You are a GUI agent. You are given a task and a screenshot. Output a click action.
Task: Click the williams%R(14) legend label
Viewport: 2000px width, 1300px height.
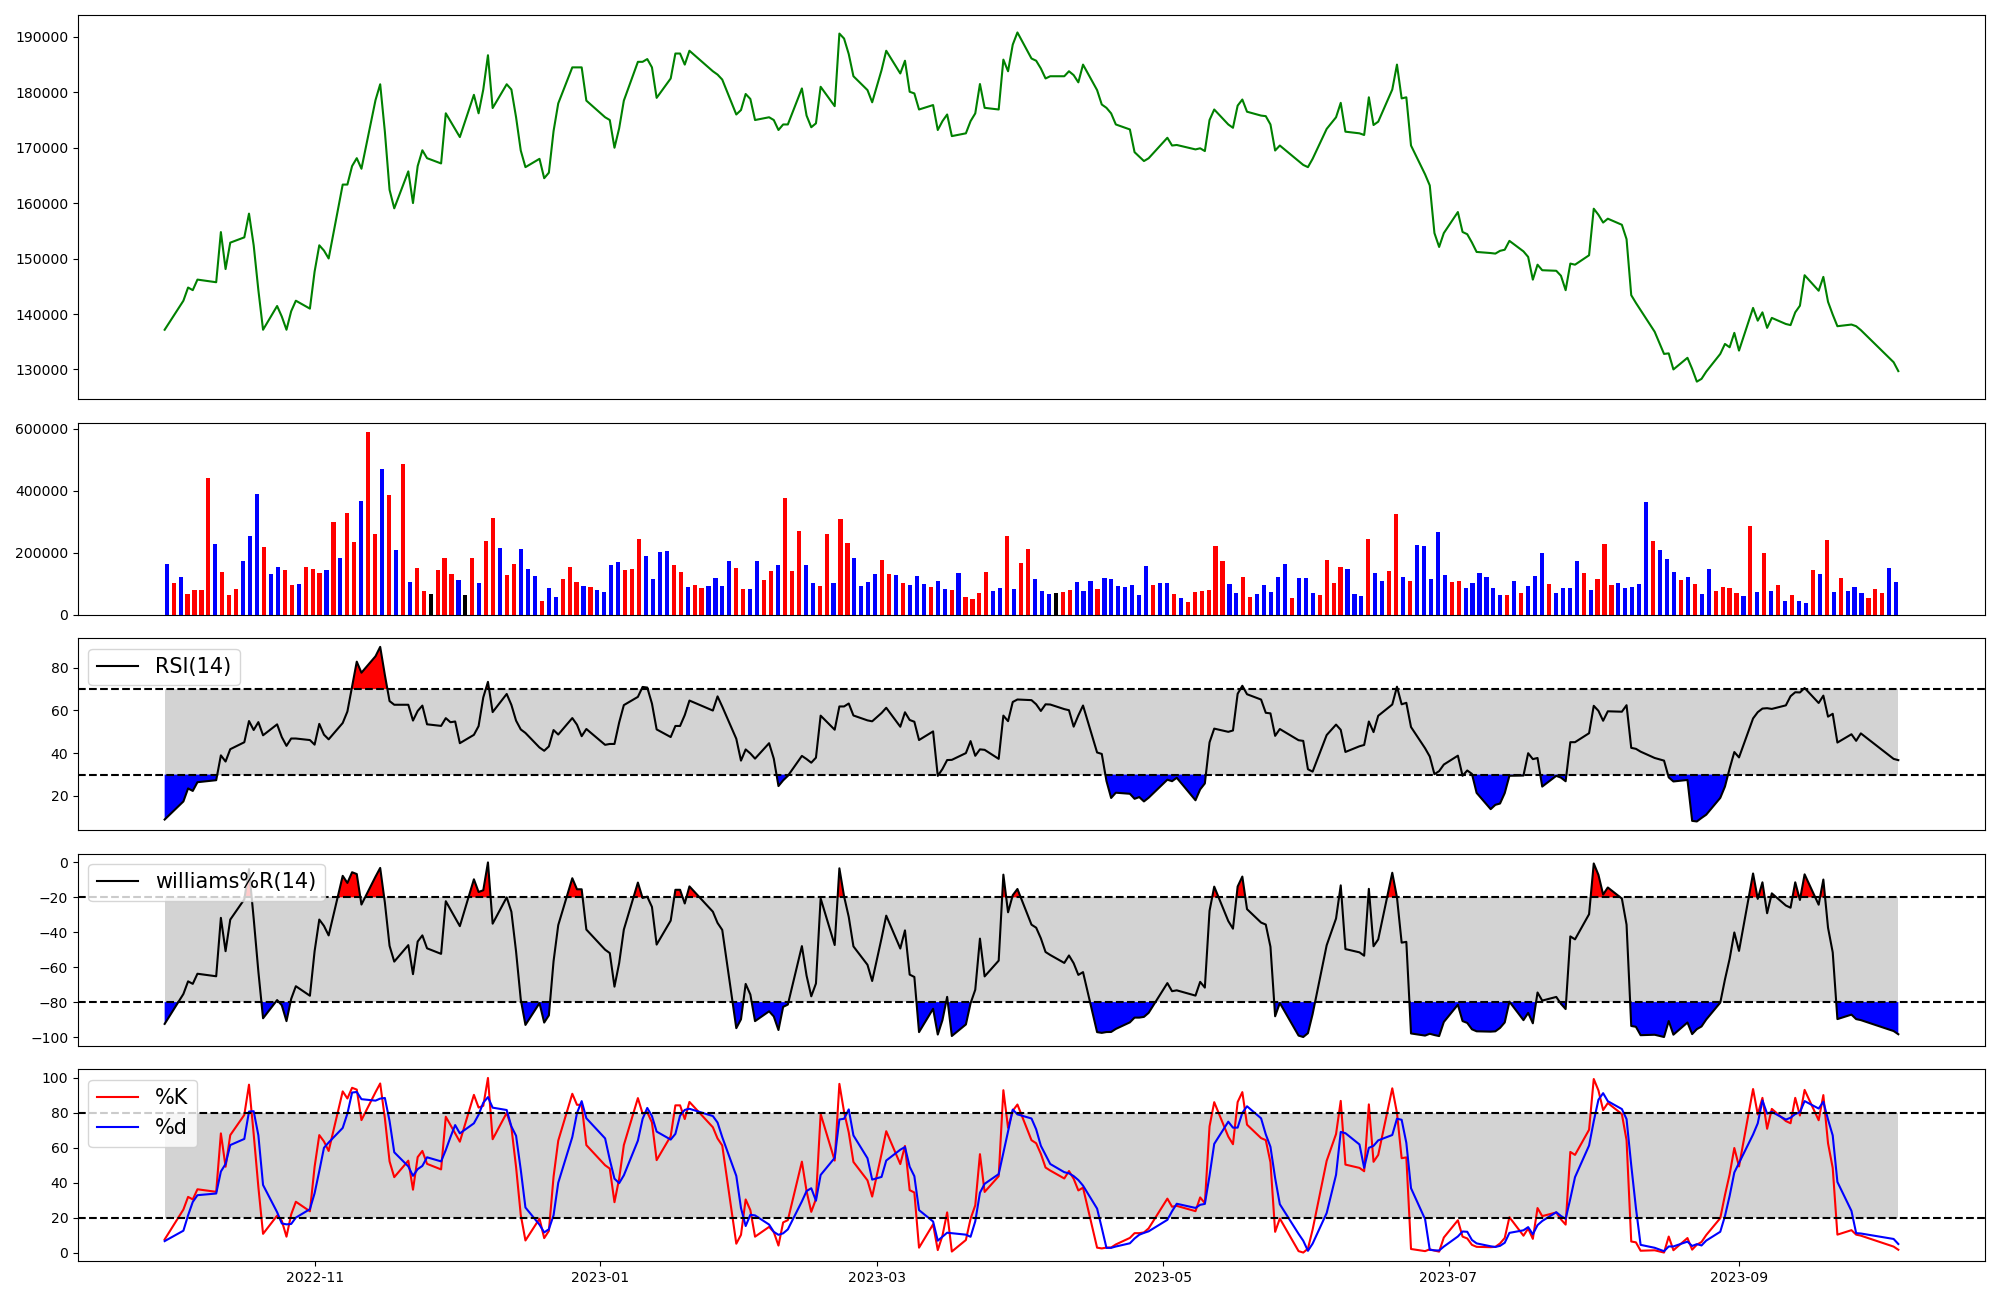coord(235,881)
